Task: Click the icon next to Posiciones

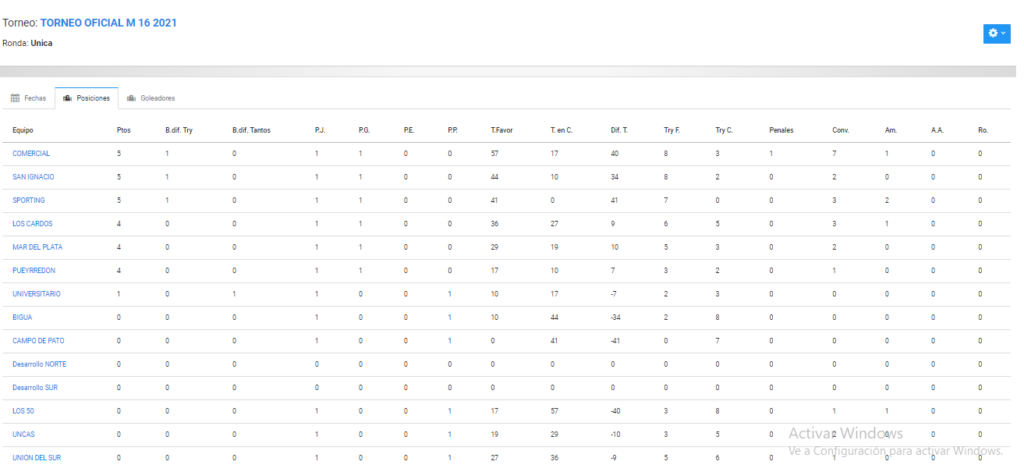Action: 67,99
